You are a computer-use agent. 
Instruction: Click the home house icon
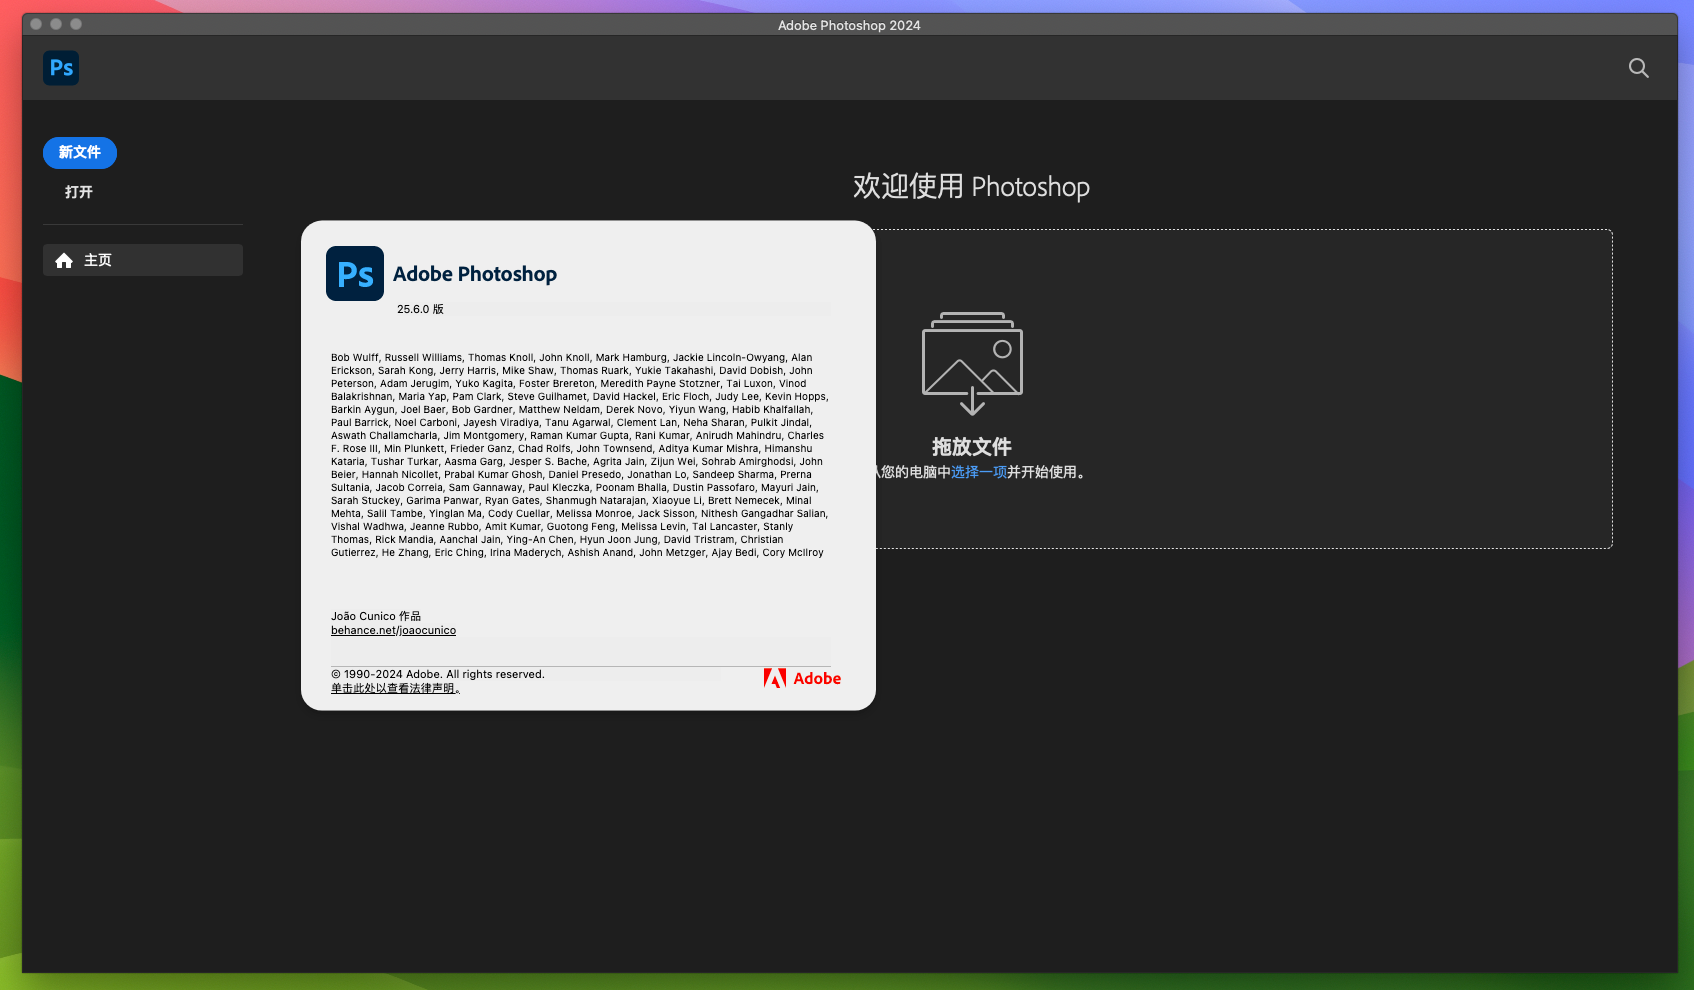(x=64, y=261)
